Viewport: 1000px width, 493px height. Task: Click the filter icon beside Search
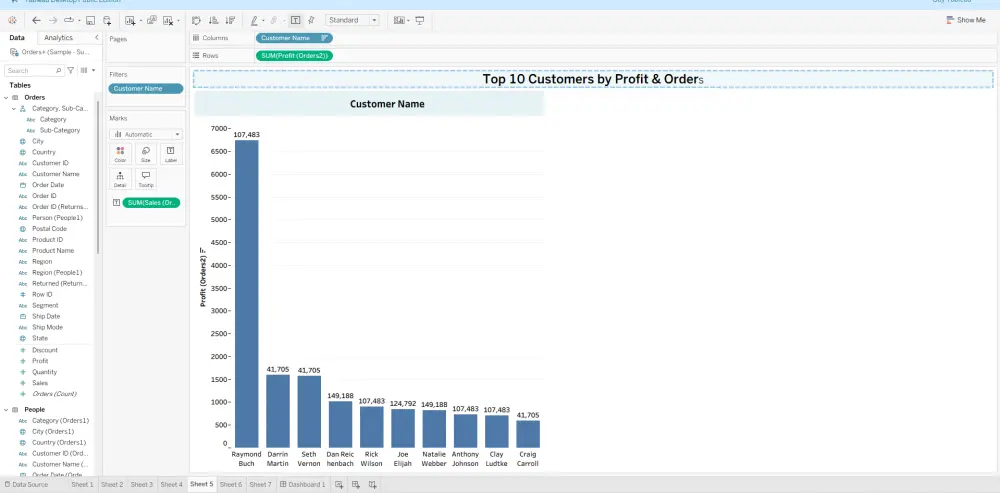[x=71, y=70]
